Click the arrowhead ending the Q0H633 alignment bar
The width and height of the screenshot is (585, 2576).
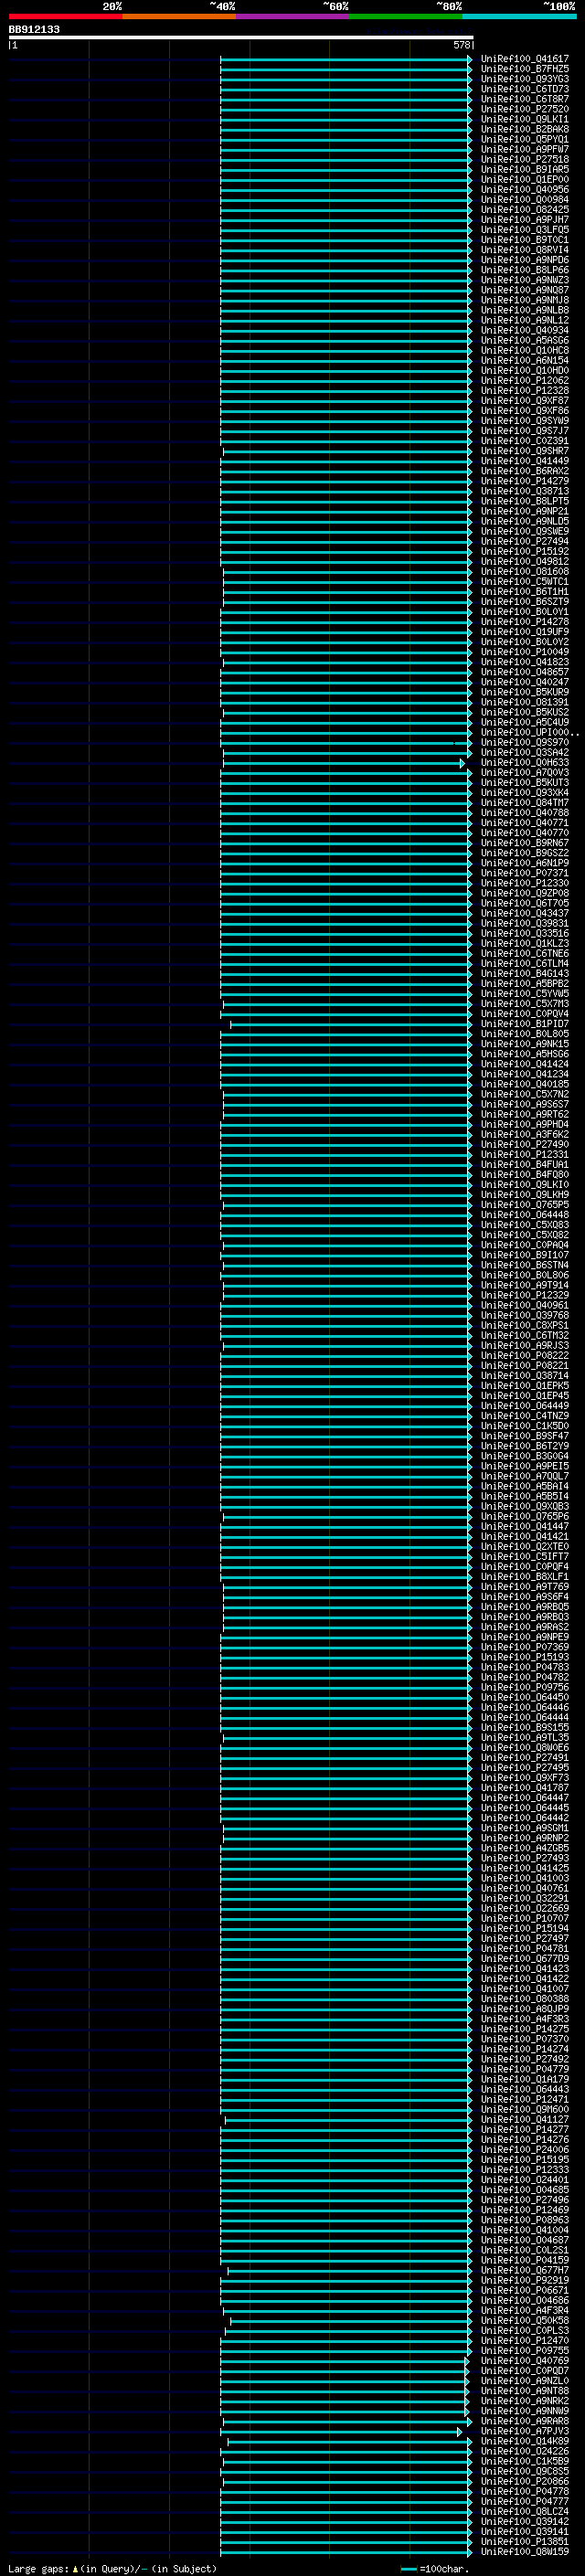462,763
